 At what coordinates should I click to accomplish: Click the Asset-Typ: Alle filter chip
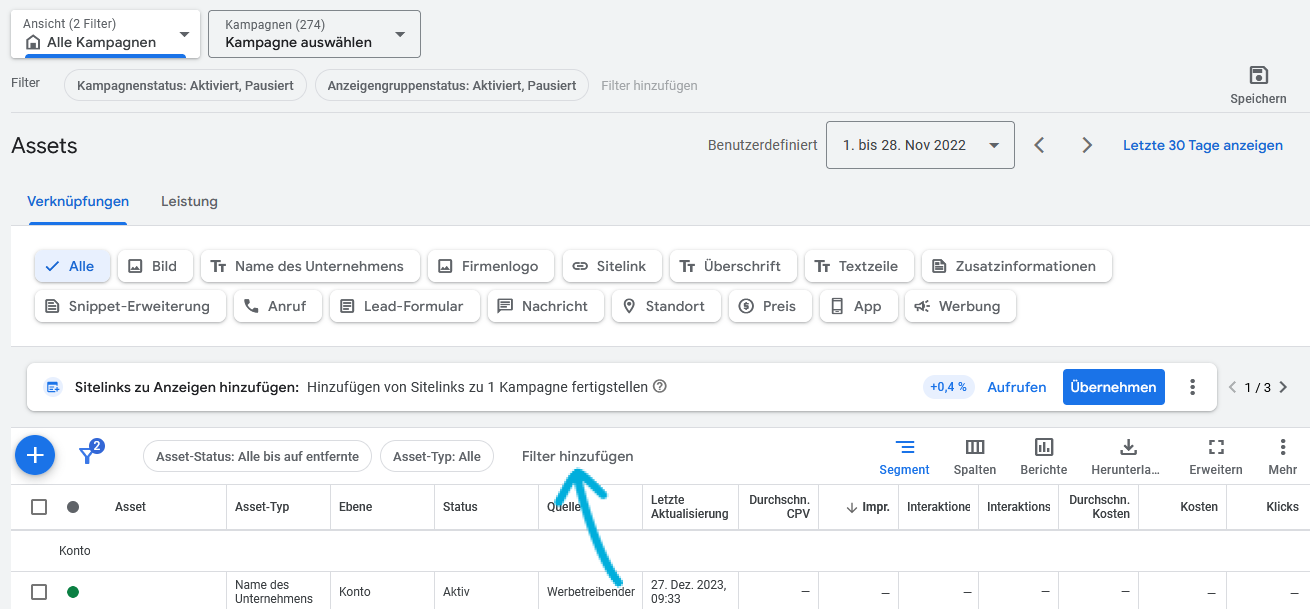coord(437,456)
